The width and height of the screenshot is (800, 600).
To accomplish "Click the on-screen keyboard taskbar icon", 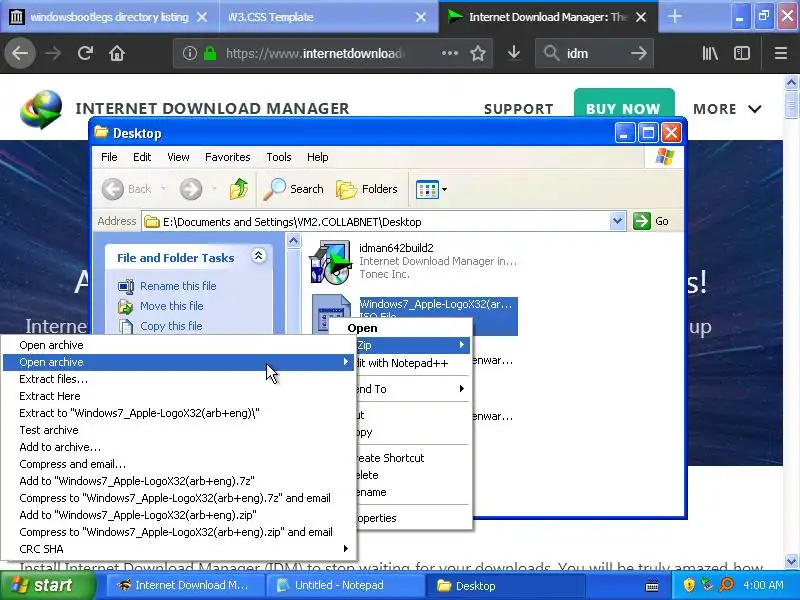I will (652, 585).
